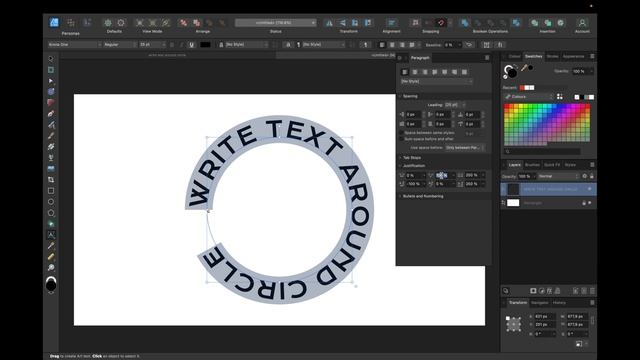The height and width of the screenshot is (360, 640).
Task: Click Flip Vertical in Transform group
Action: (x=342, y=23)
